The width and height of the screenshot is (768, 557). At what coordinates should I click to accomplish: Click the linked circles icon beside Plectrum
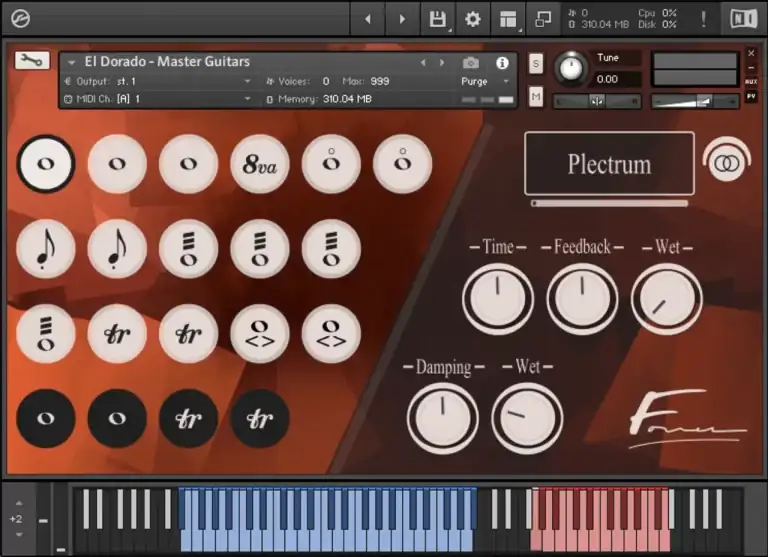pyautogui.click(x=727, y=162)
